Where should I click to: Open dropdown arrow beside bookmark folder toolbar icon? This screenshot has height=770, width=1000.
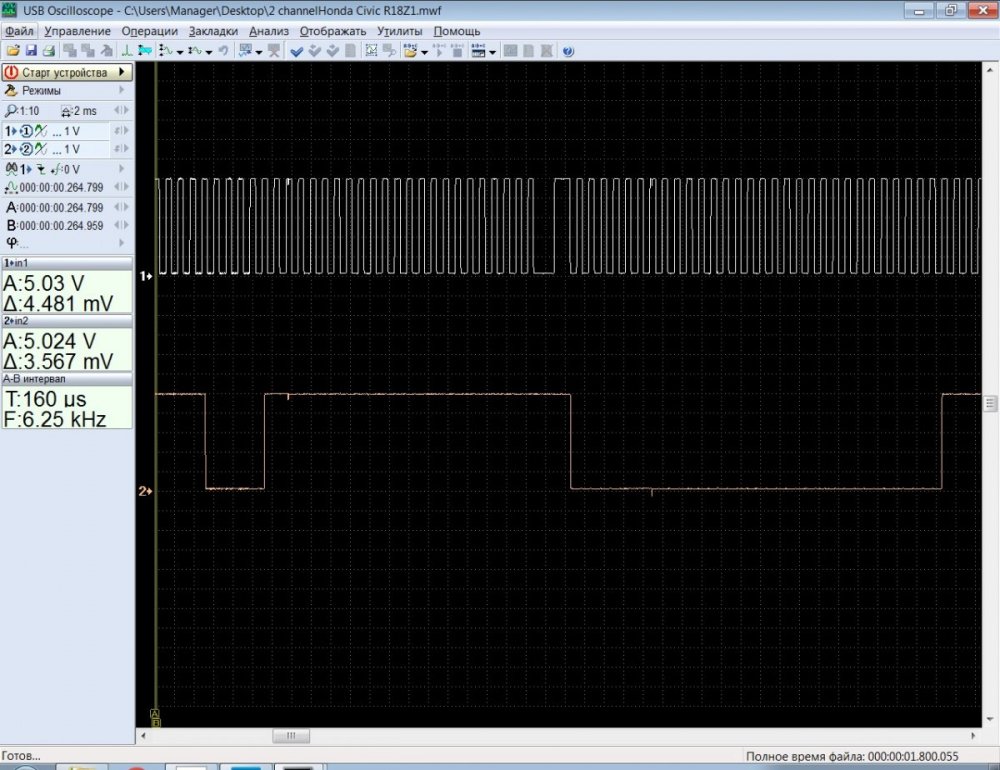(424, 52)
